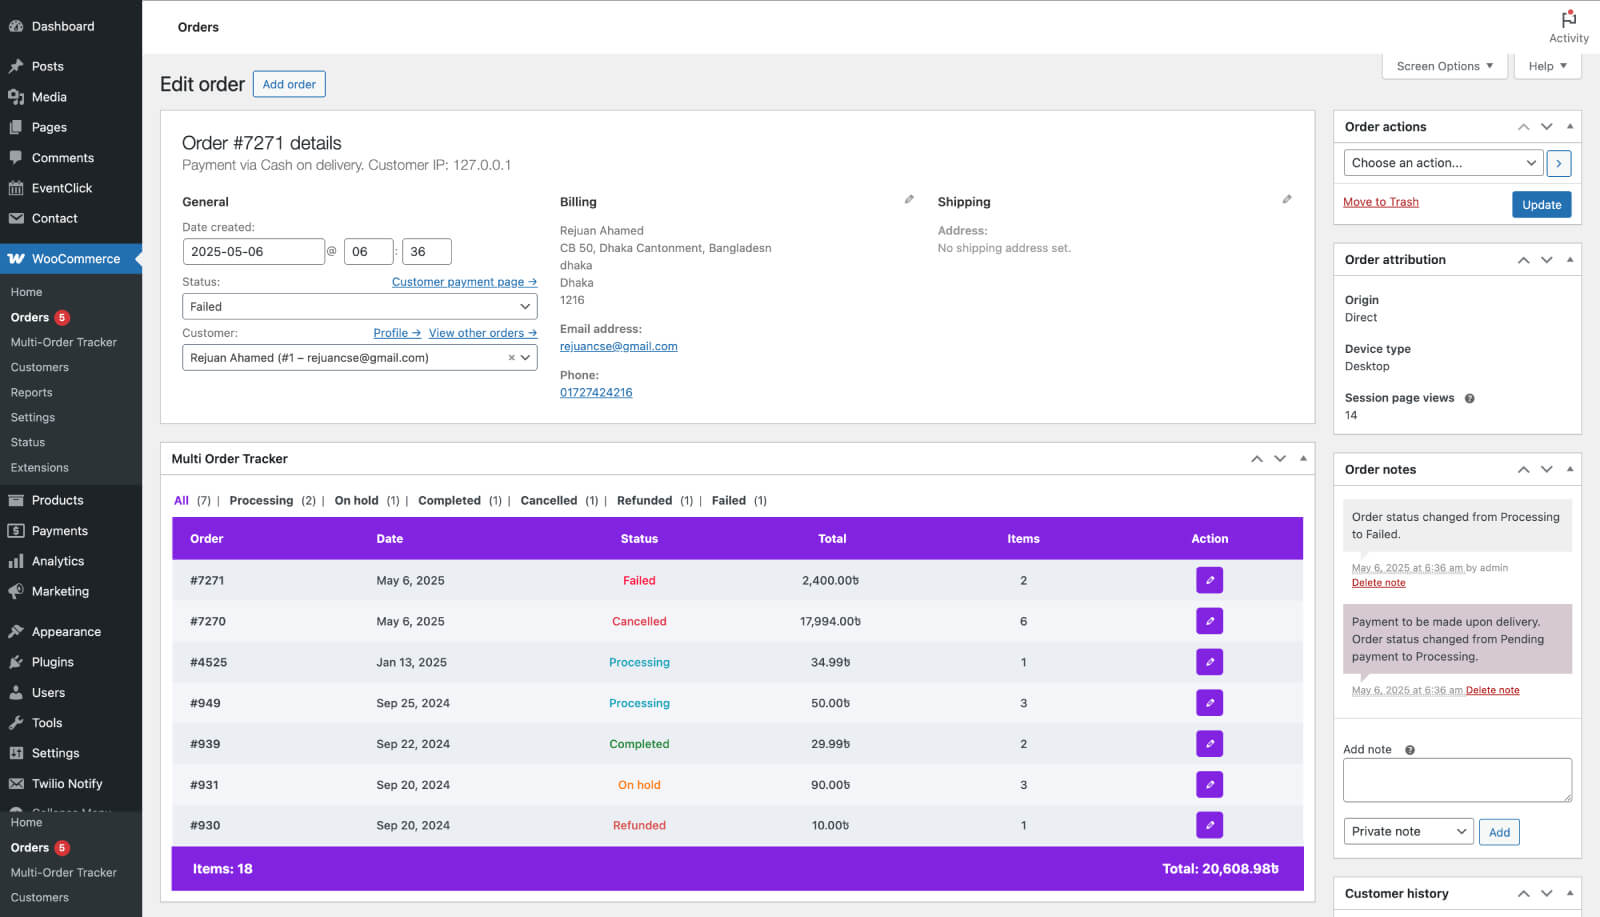Show help for Session page views
1600x917 pixels.
1469,398
